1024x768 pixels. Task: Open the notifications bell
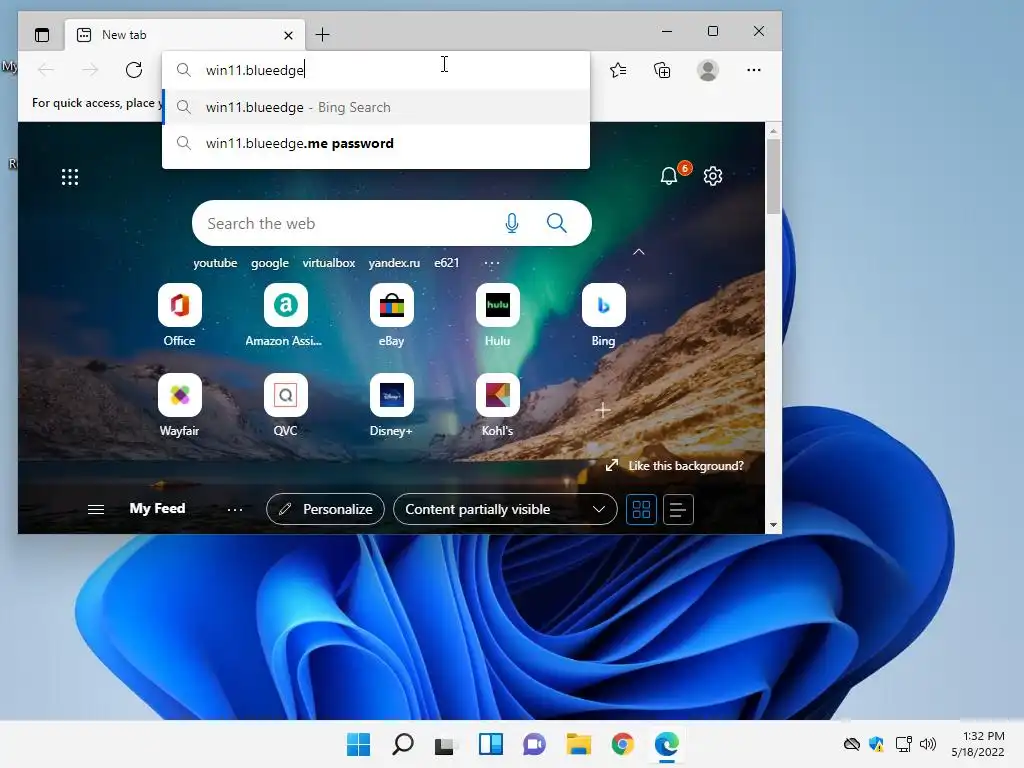(x=669, y=176)
